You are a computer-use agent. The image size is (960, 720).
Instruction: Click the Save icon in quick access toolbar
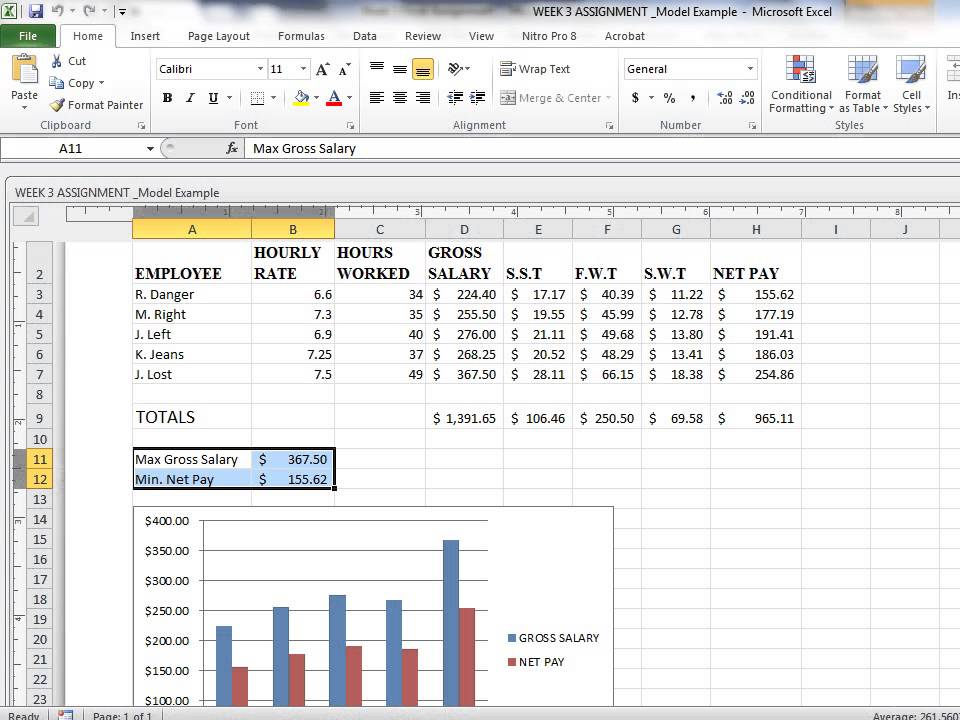[36, 11]
